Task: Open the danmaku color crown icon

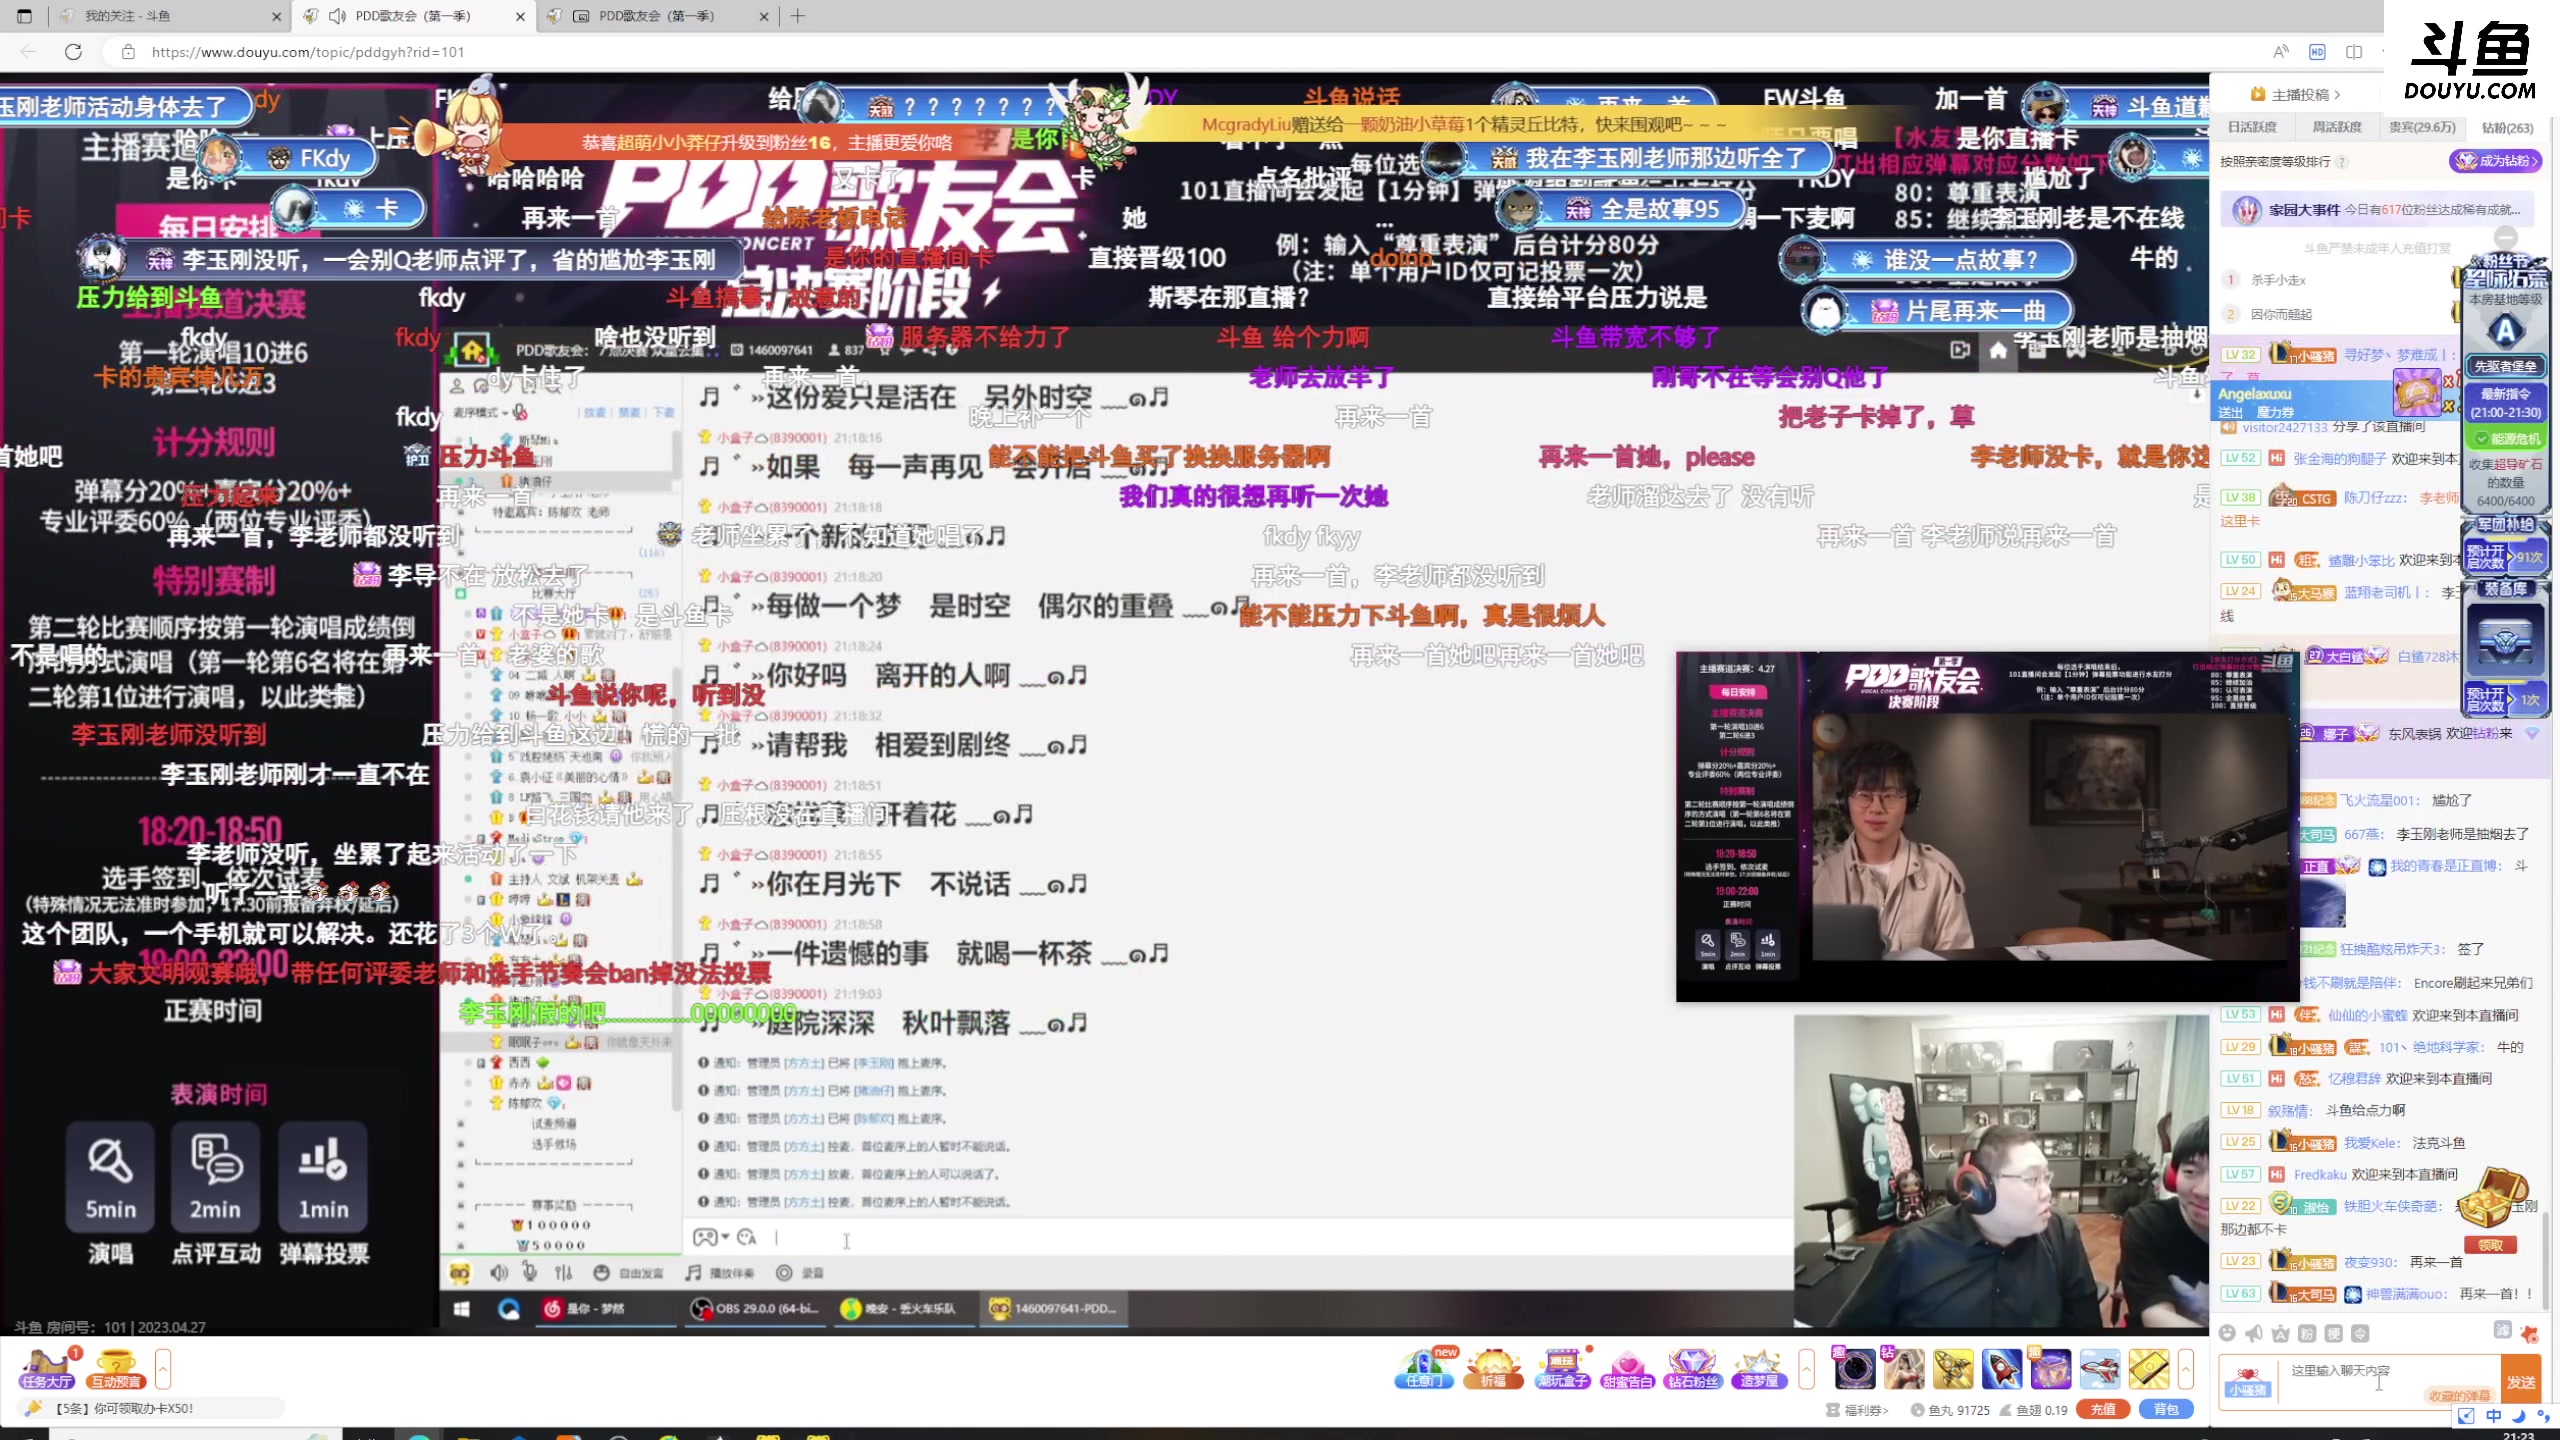Action: click(x=2281, y=1333)
